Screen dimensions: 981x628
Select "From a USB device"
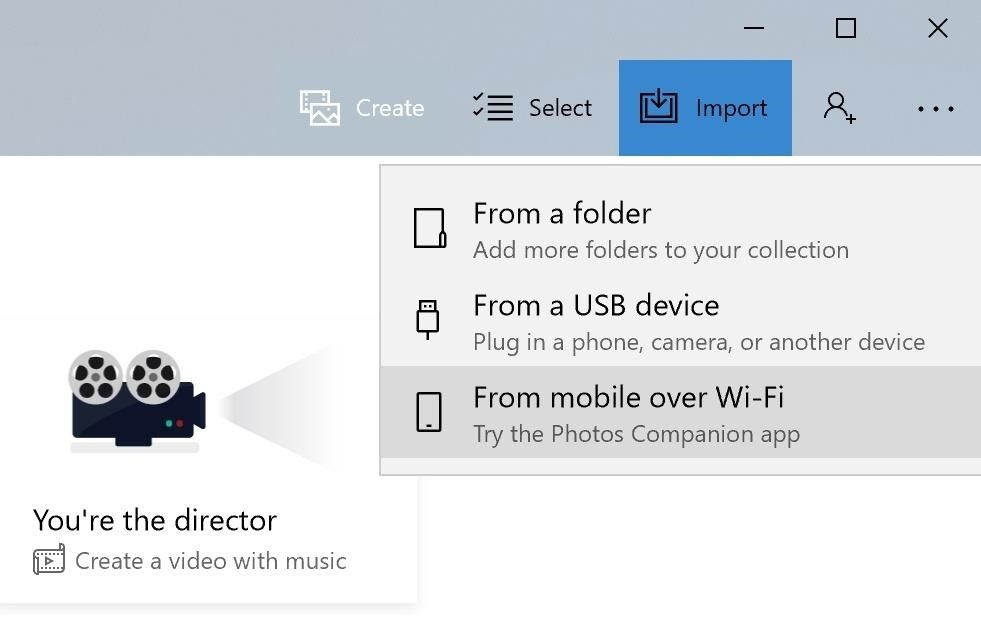click(596, 306)
